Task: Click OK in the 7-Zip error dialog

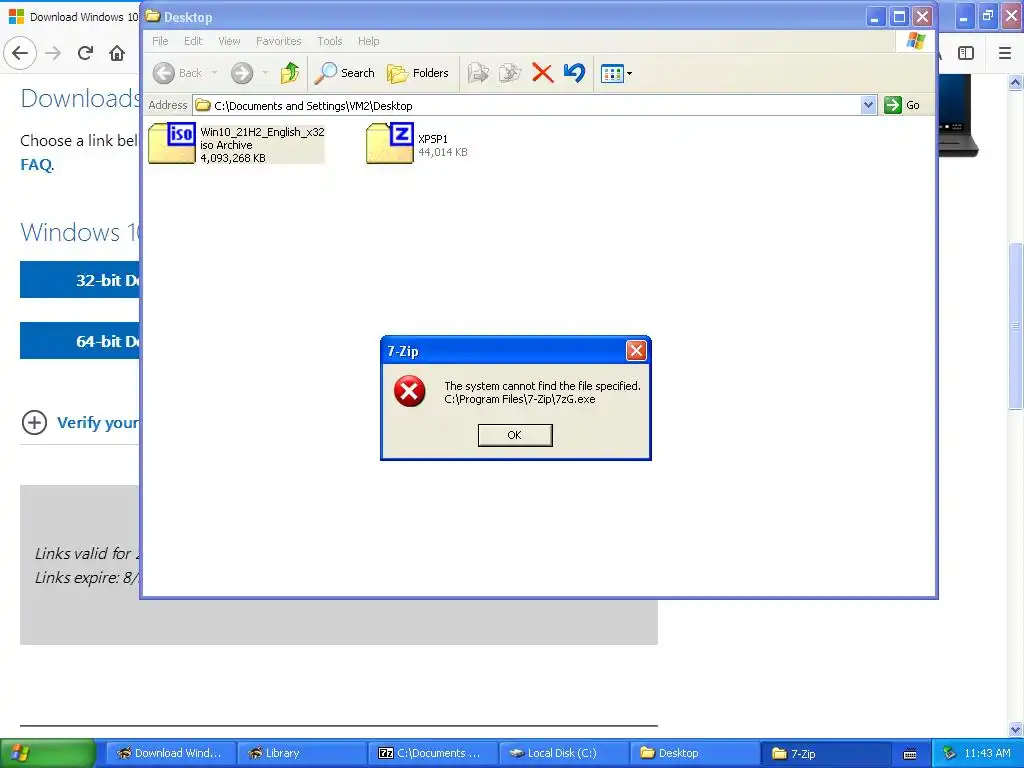Action: (515, 435)
